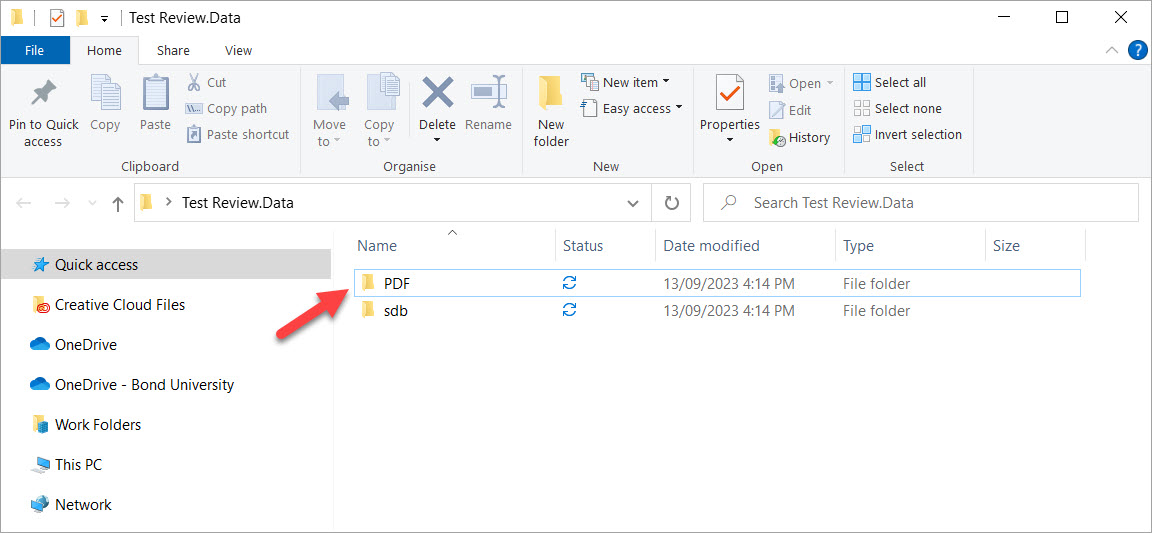Collapse the ribbon with the chevron
The image size is (1152, 533).
(1112, 51)
